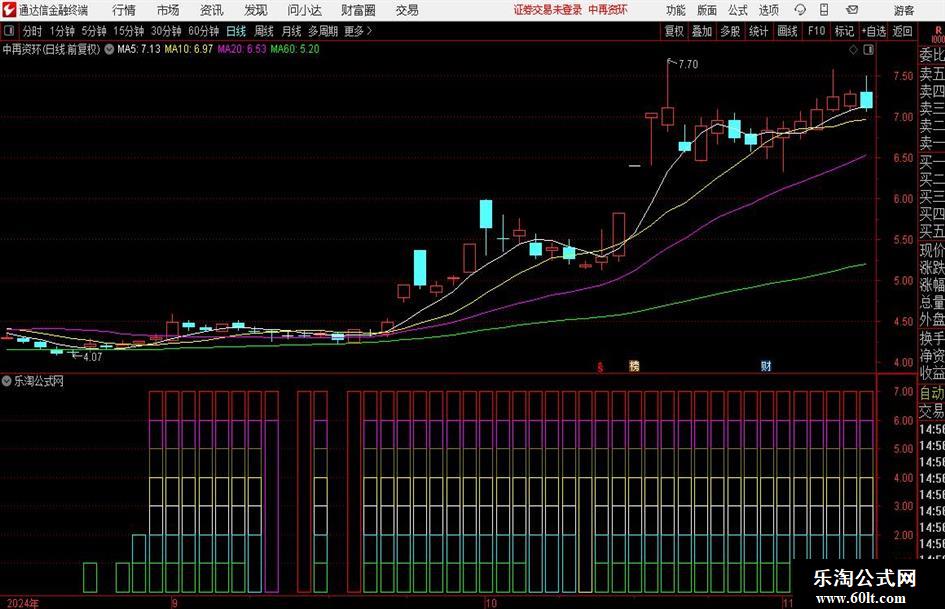Switch to the 5分钟 period tab
The image size is (945, 609).
(94, 31)
